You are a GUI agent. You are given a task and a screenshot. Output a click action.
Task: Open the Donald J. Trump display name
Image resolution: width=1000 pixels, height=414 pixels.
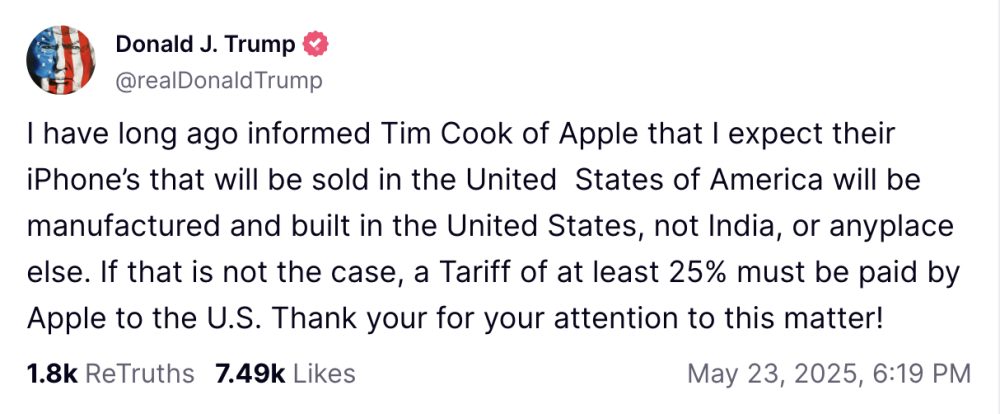click(205, 45)
